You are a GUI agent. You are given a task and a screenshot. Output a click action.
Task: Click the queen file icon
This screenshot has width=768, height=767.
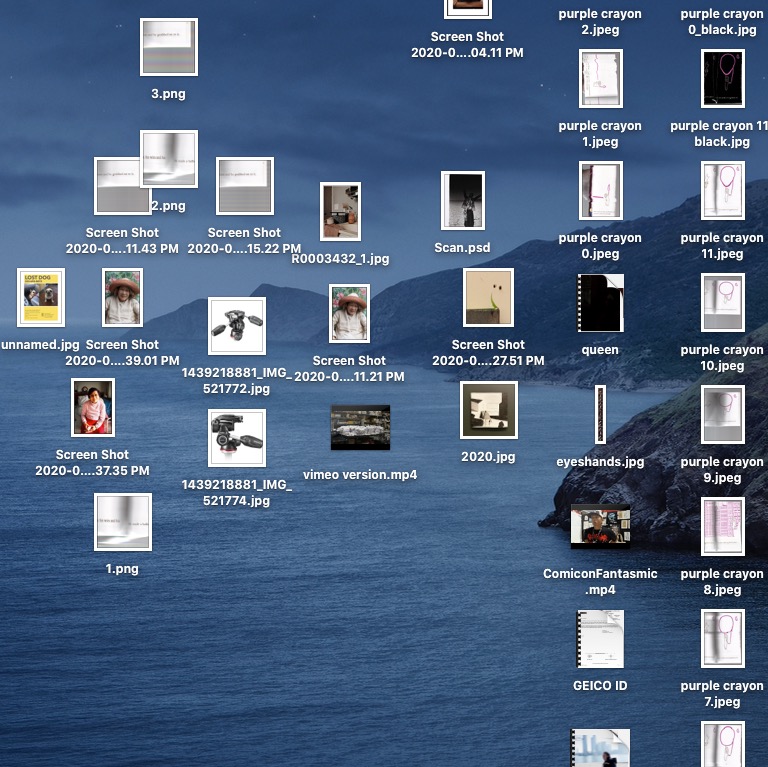[x=600, y=303]
